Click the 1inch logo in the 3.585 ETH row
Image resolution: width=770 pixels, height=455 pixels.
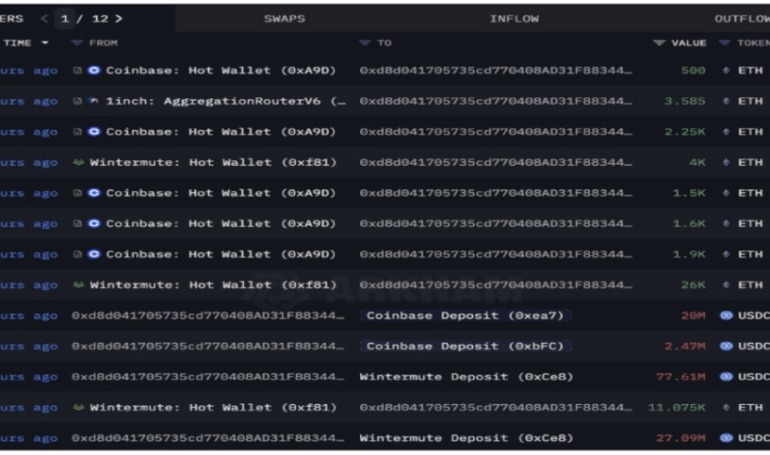pyautogui.click(x=94, y=101)
